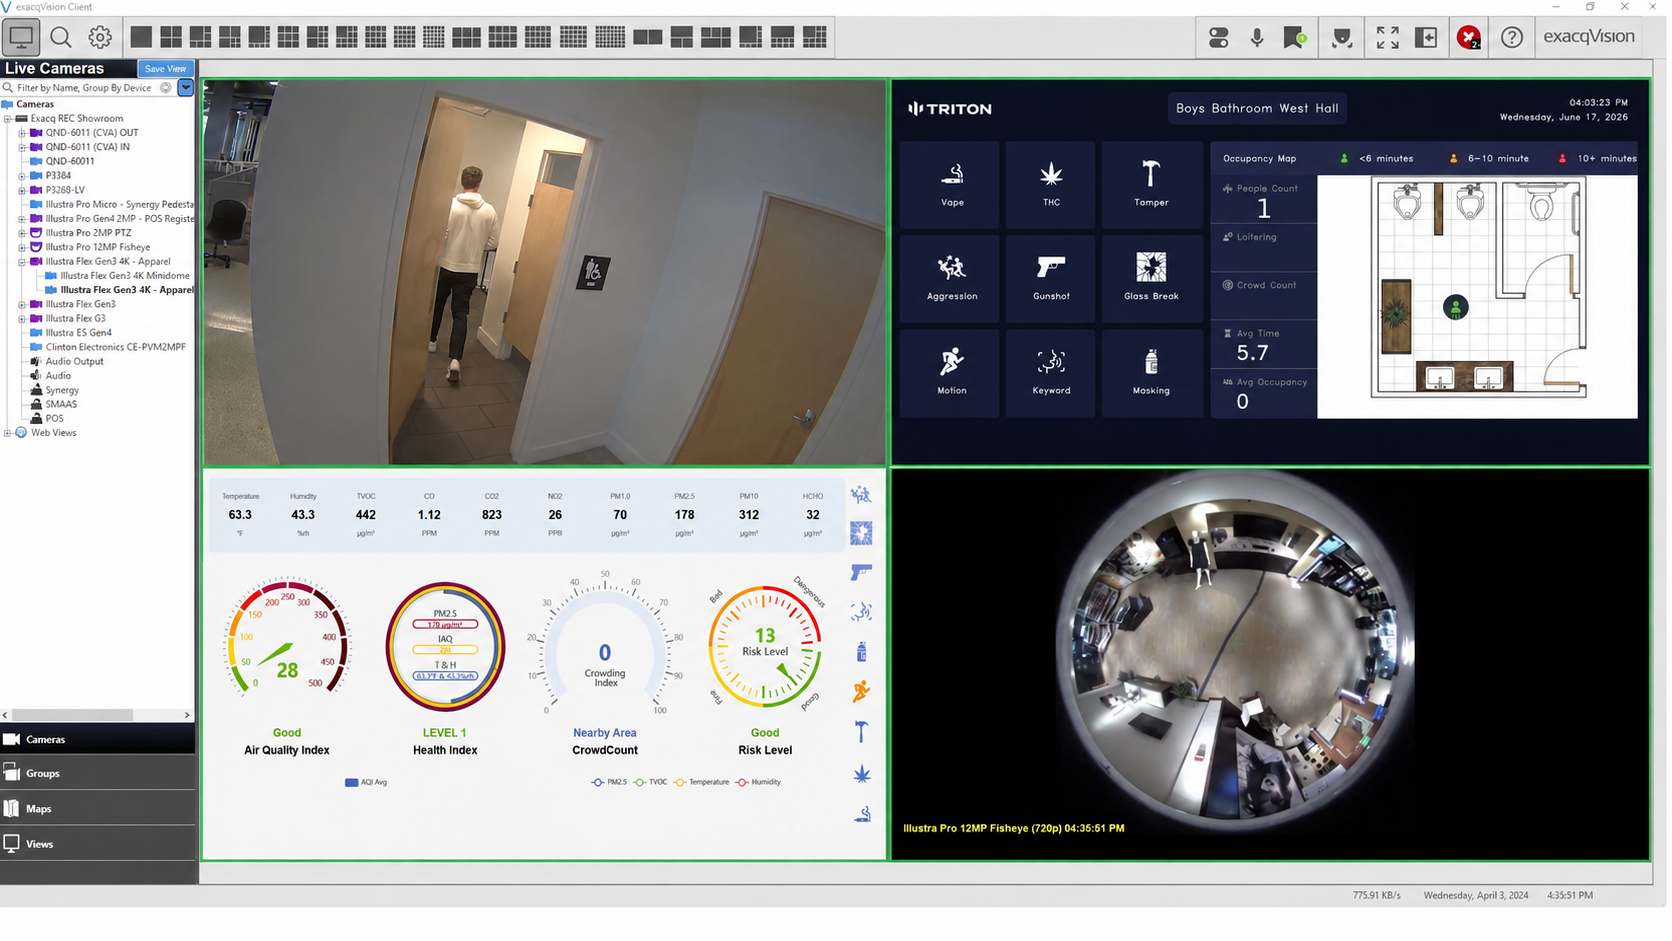
Task: Toggle AQI Avg legend series
Action: click(x=366, y=782)
